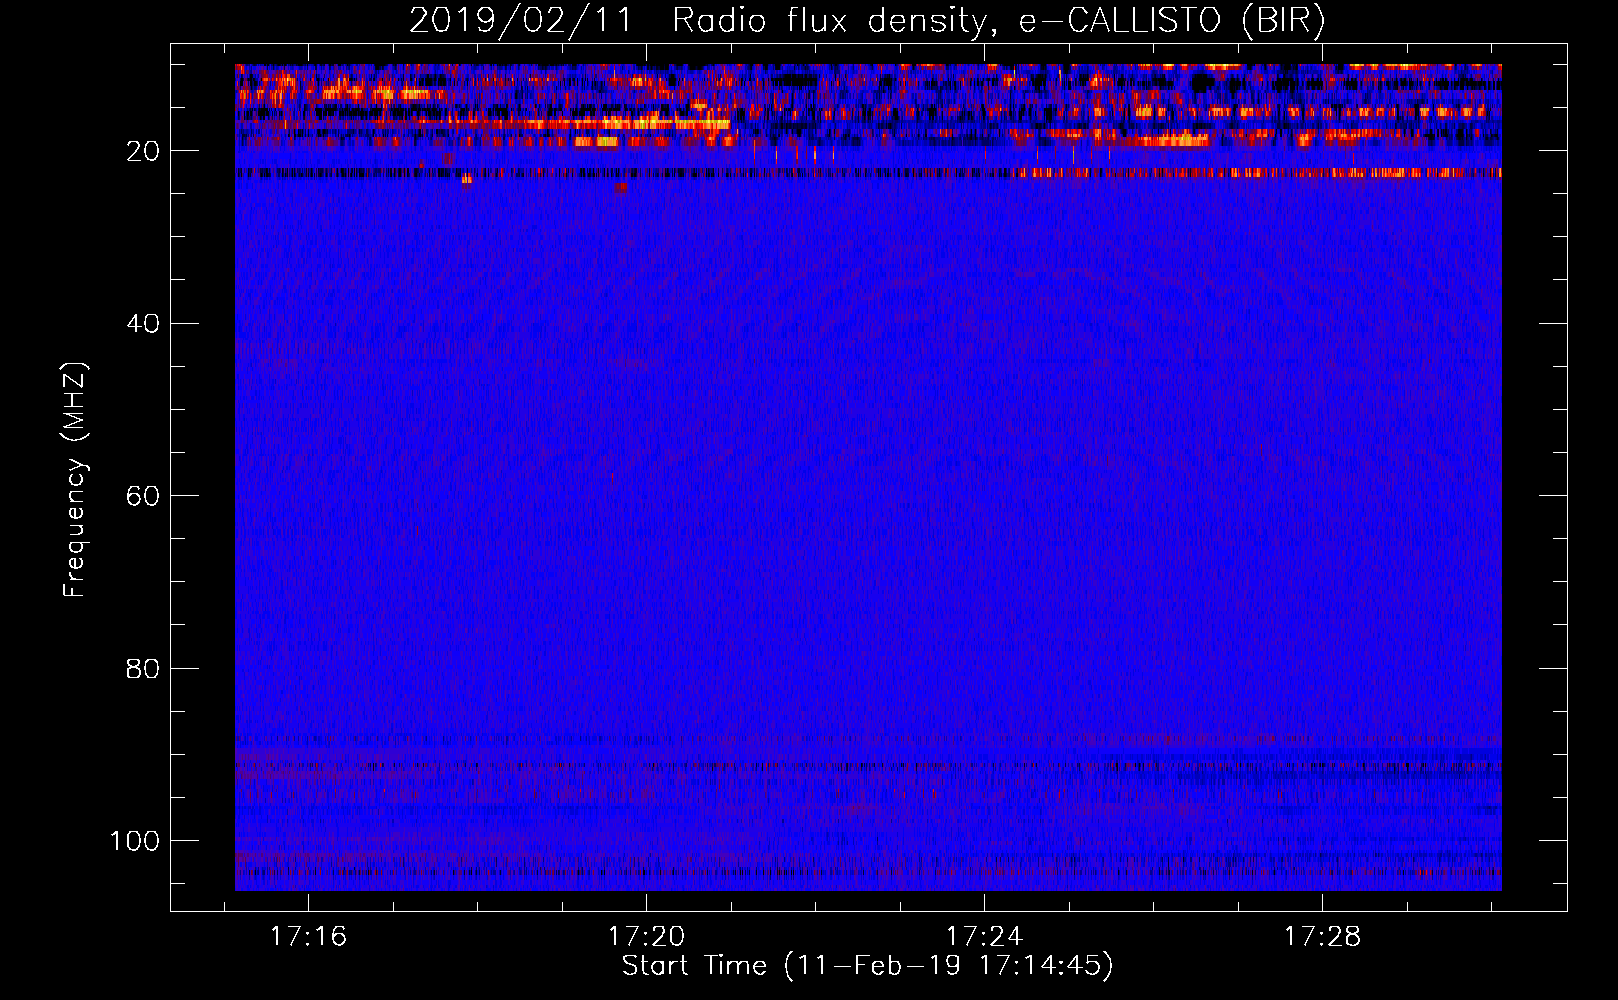Click the 17:24 time tick label
Viewport: 1618px width, 1000px height.
(x=984, y=937)
